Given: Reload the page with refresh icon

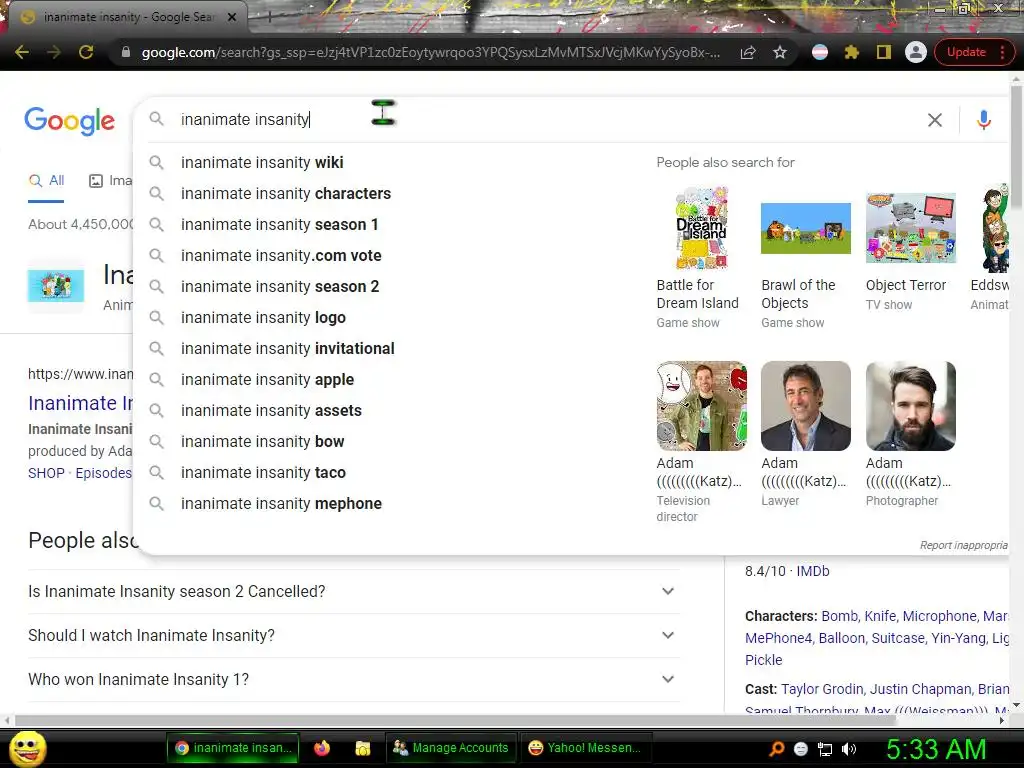Looking at the screenshot, I should (x=86, y=52).
